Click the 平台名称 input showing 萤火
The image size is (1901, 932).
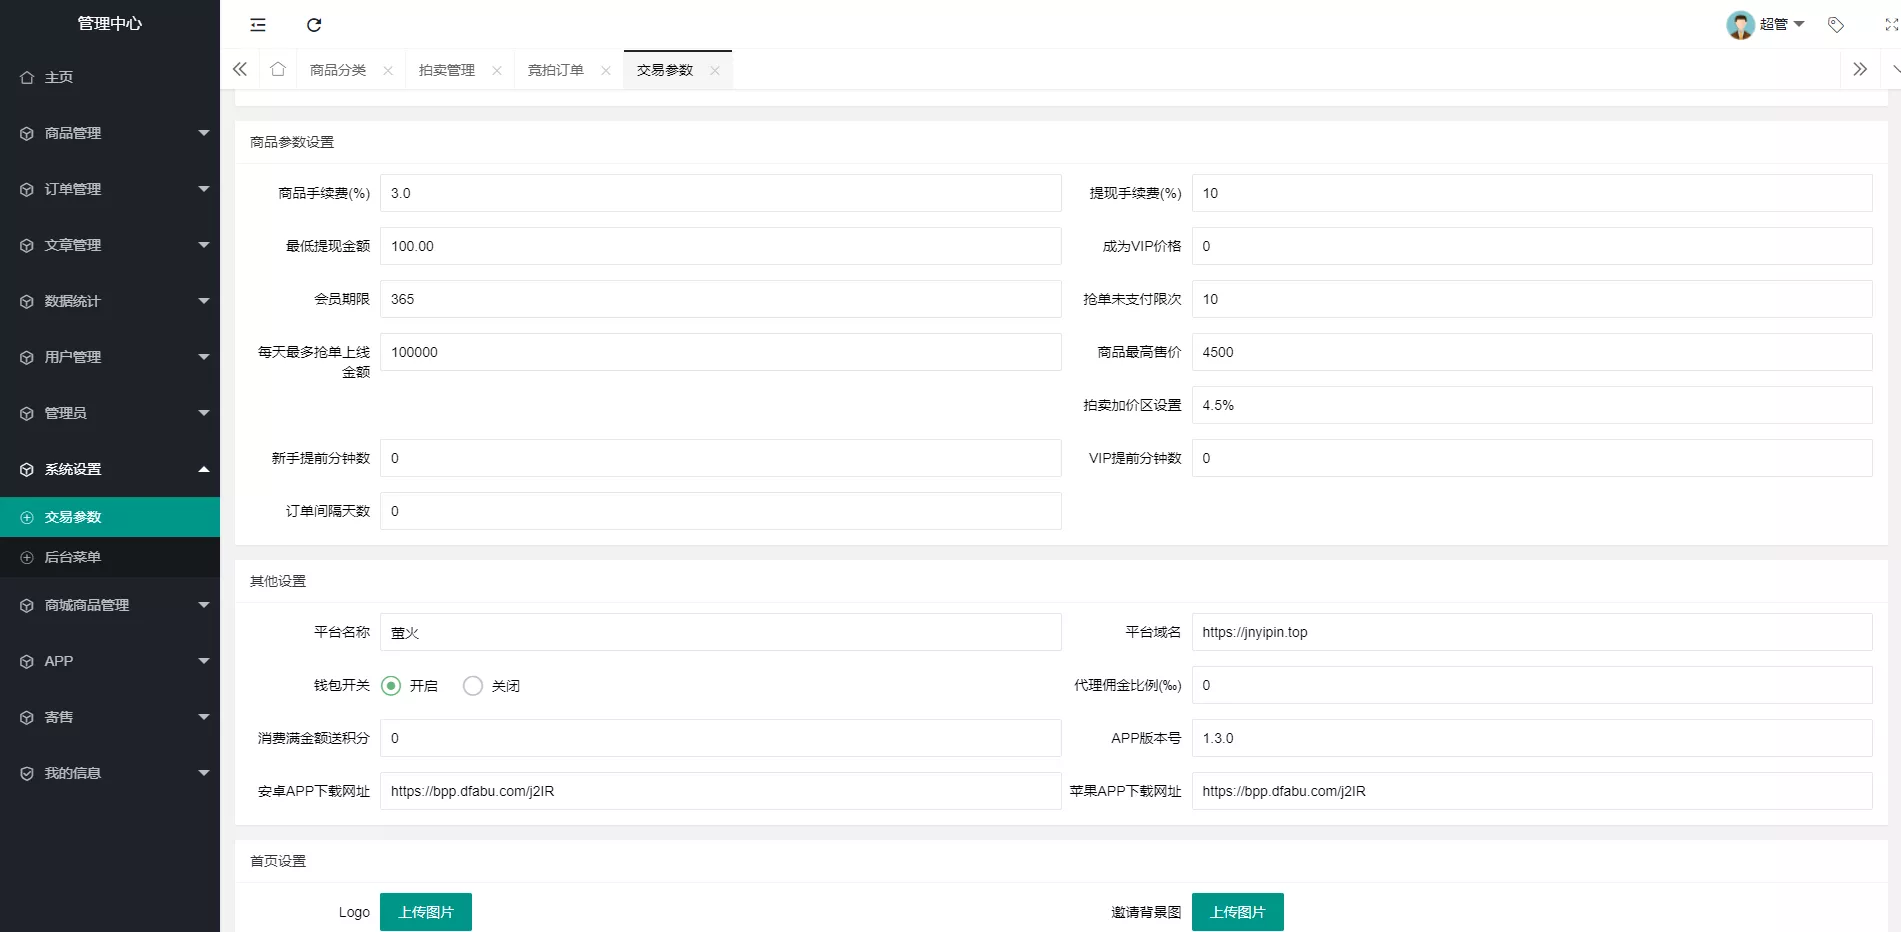(x=720, y=632)
